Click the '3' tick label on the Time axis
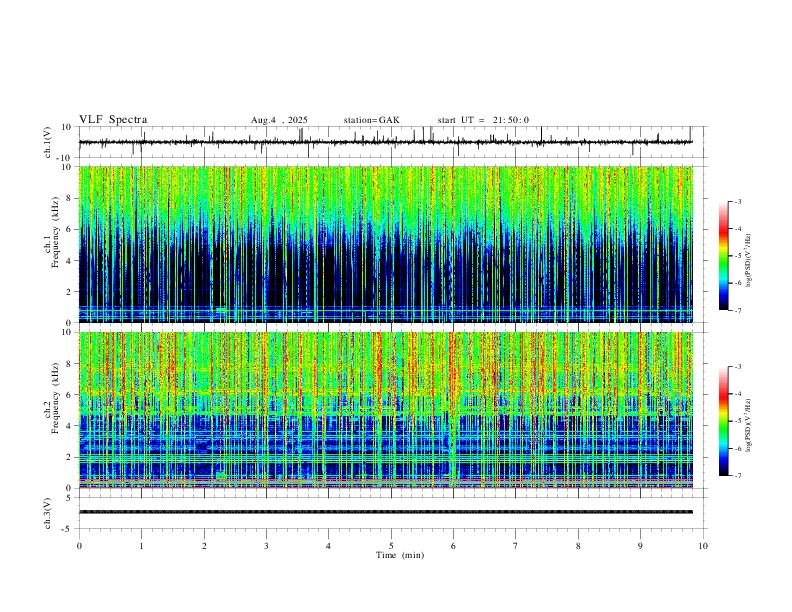 point(266,546)
